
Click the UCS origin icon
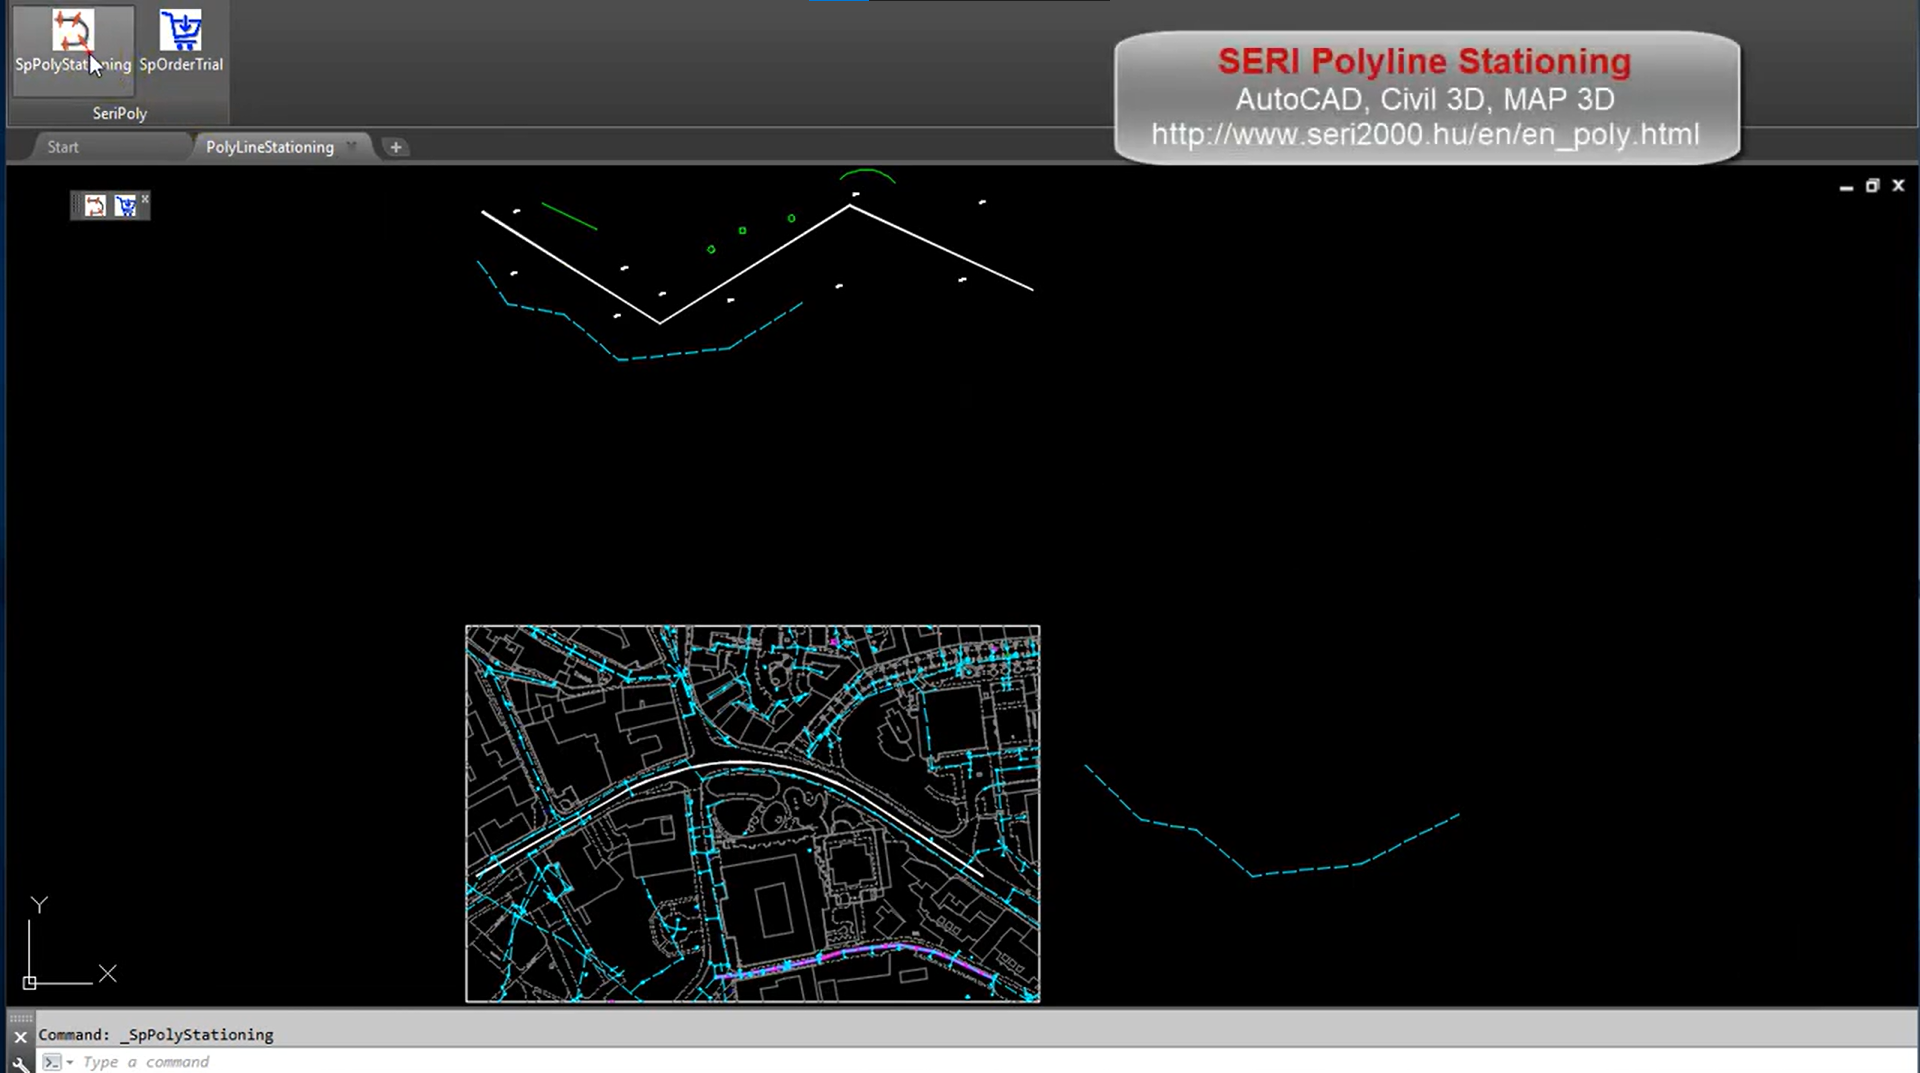[30, 983]
